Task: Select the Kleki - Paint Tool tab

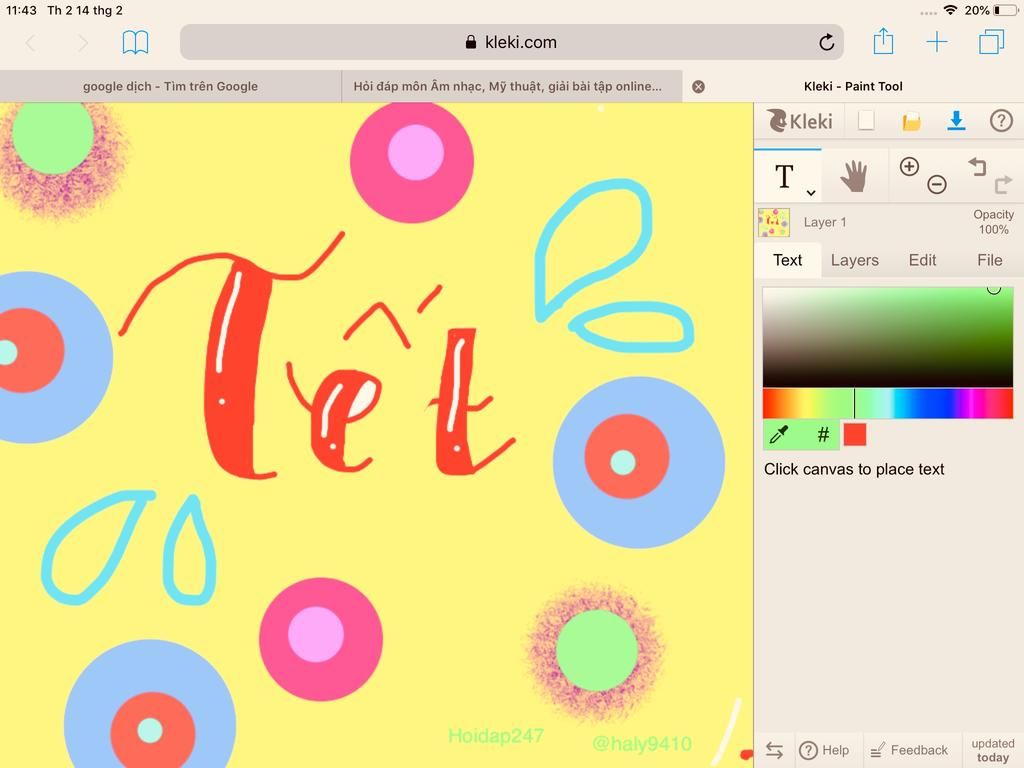Action: (853, 86)
